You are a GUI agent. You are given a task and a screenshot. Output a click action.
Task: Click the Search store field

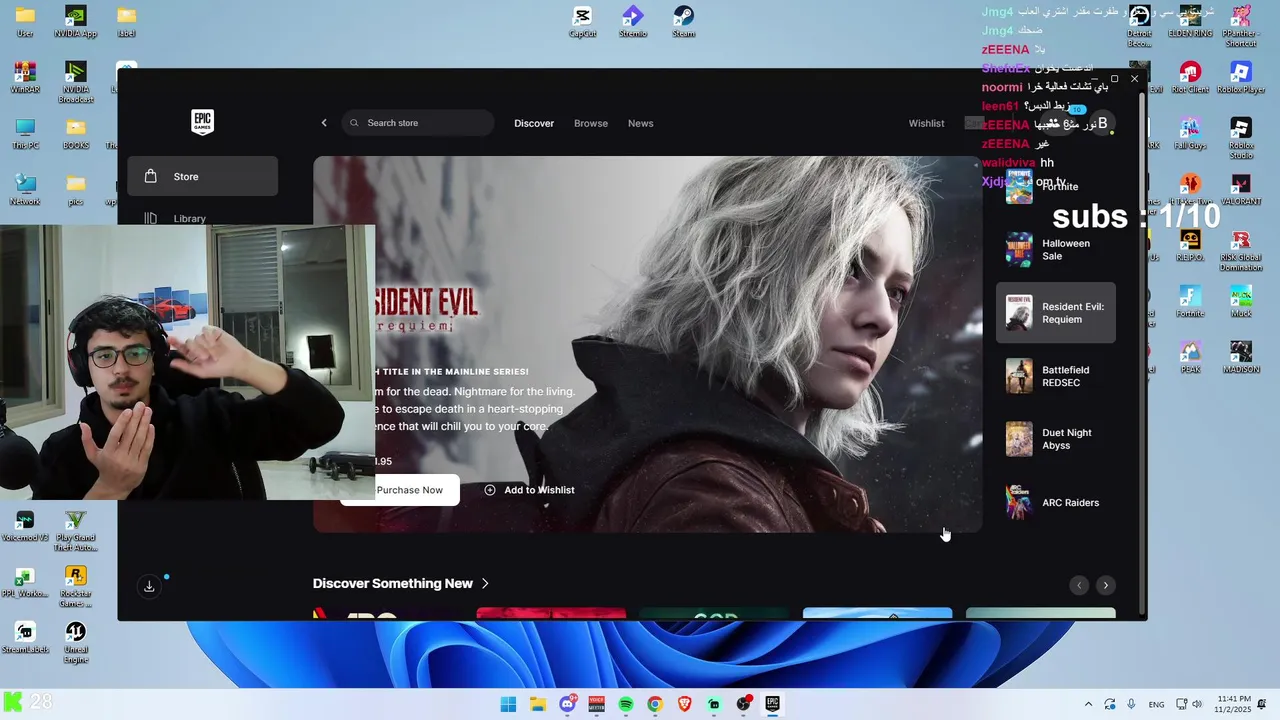click(x=418, y=123)
